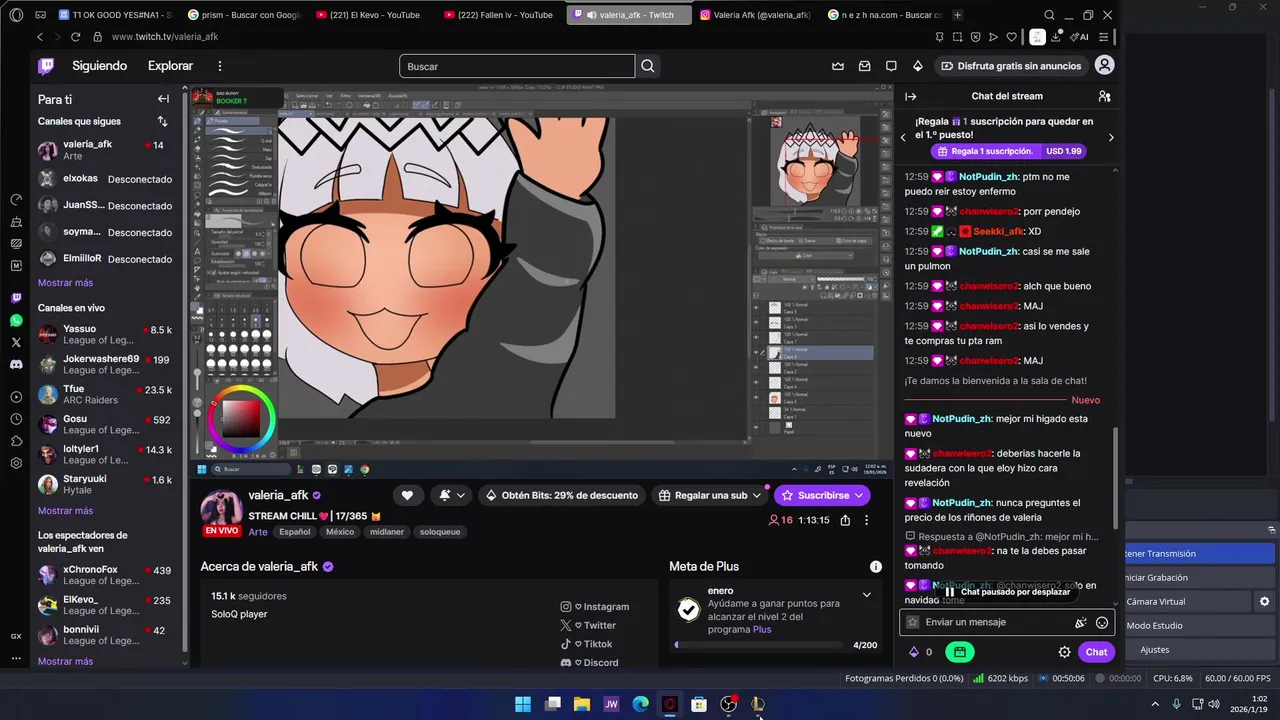Open the Twitch notifications inbox icon
The height and width of the screenshot is (720, 1280).
pyautogui.click(x=865, y=66)
